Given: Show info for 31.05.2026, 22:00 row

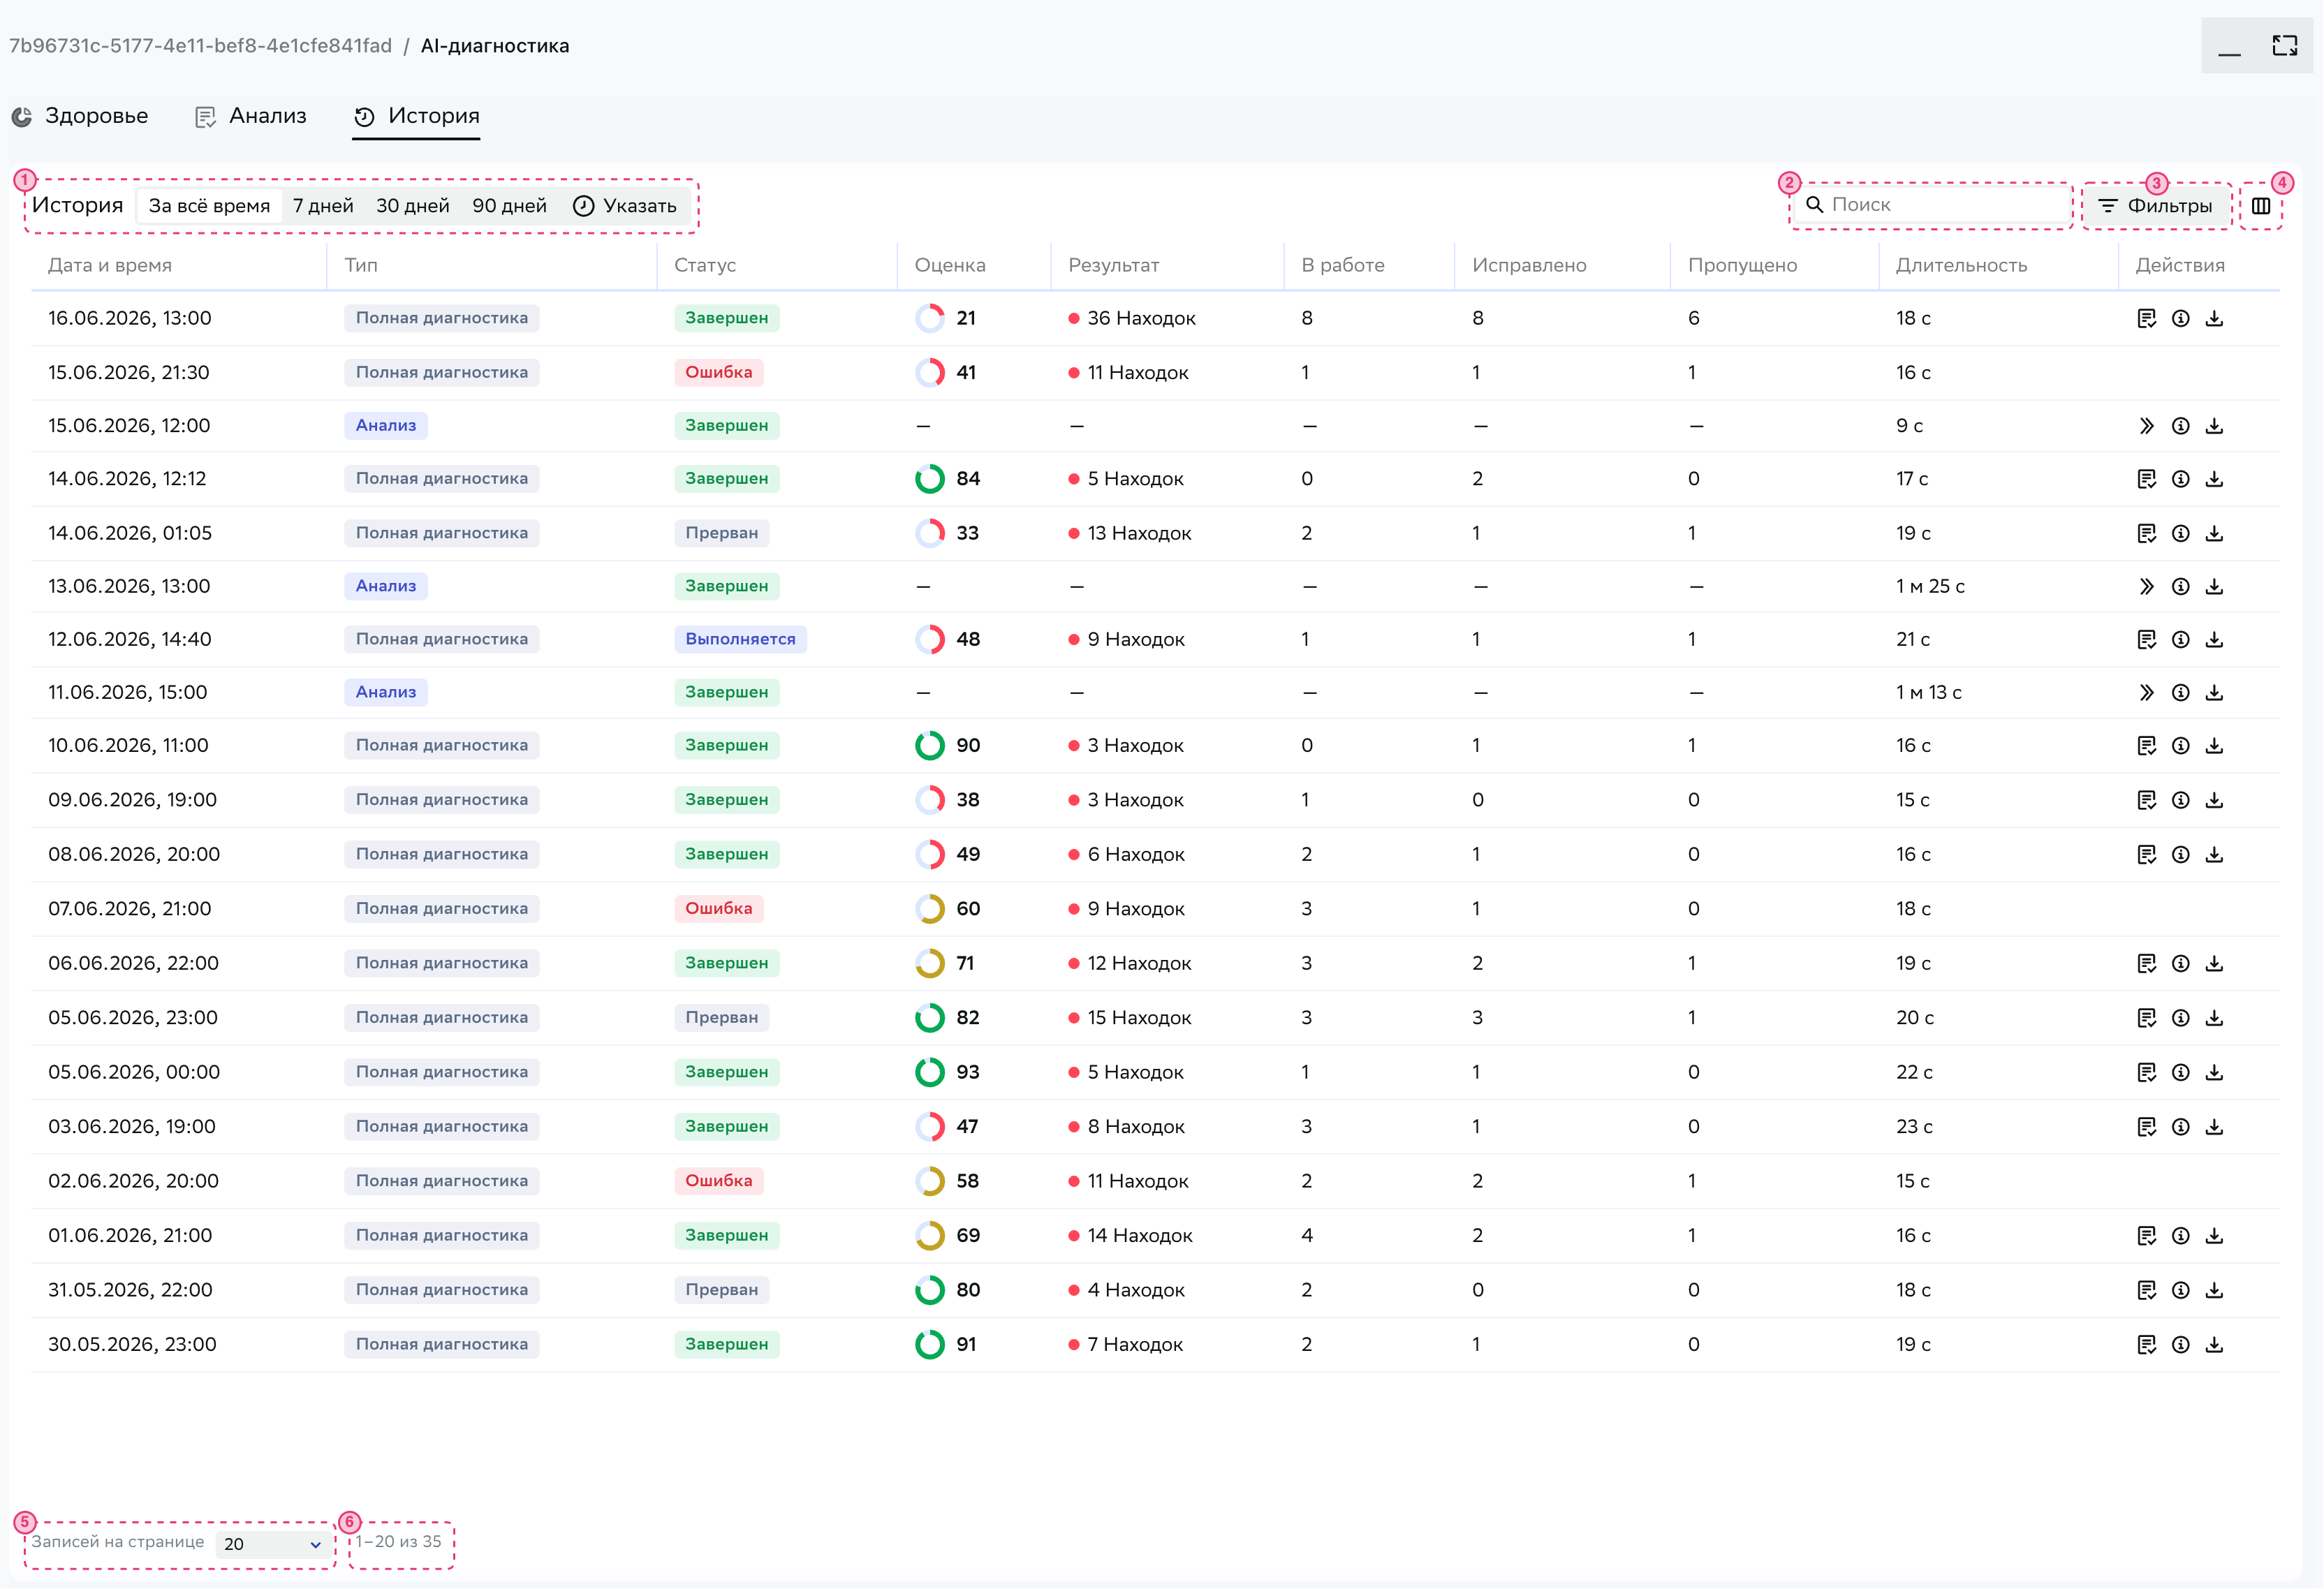Looking at the screenshot, I should point(2180,1290).
